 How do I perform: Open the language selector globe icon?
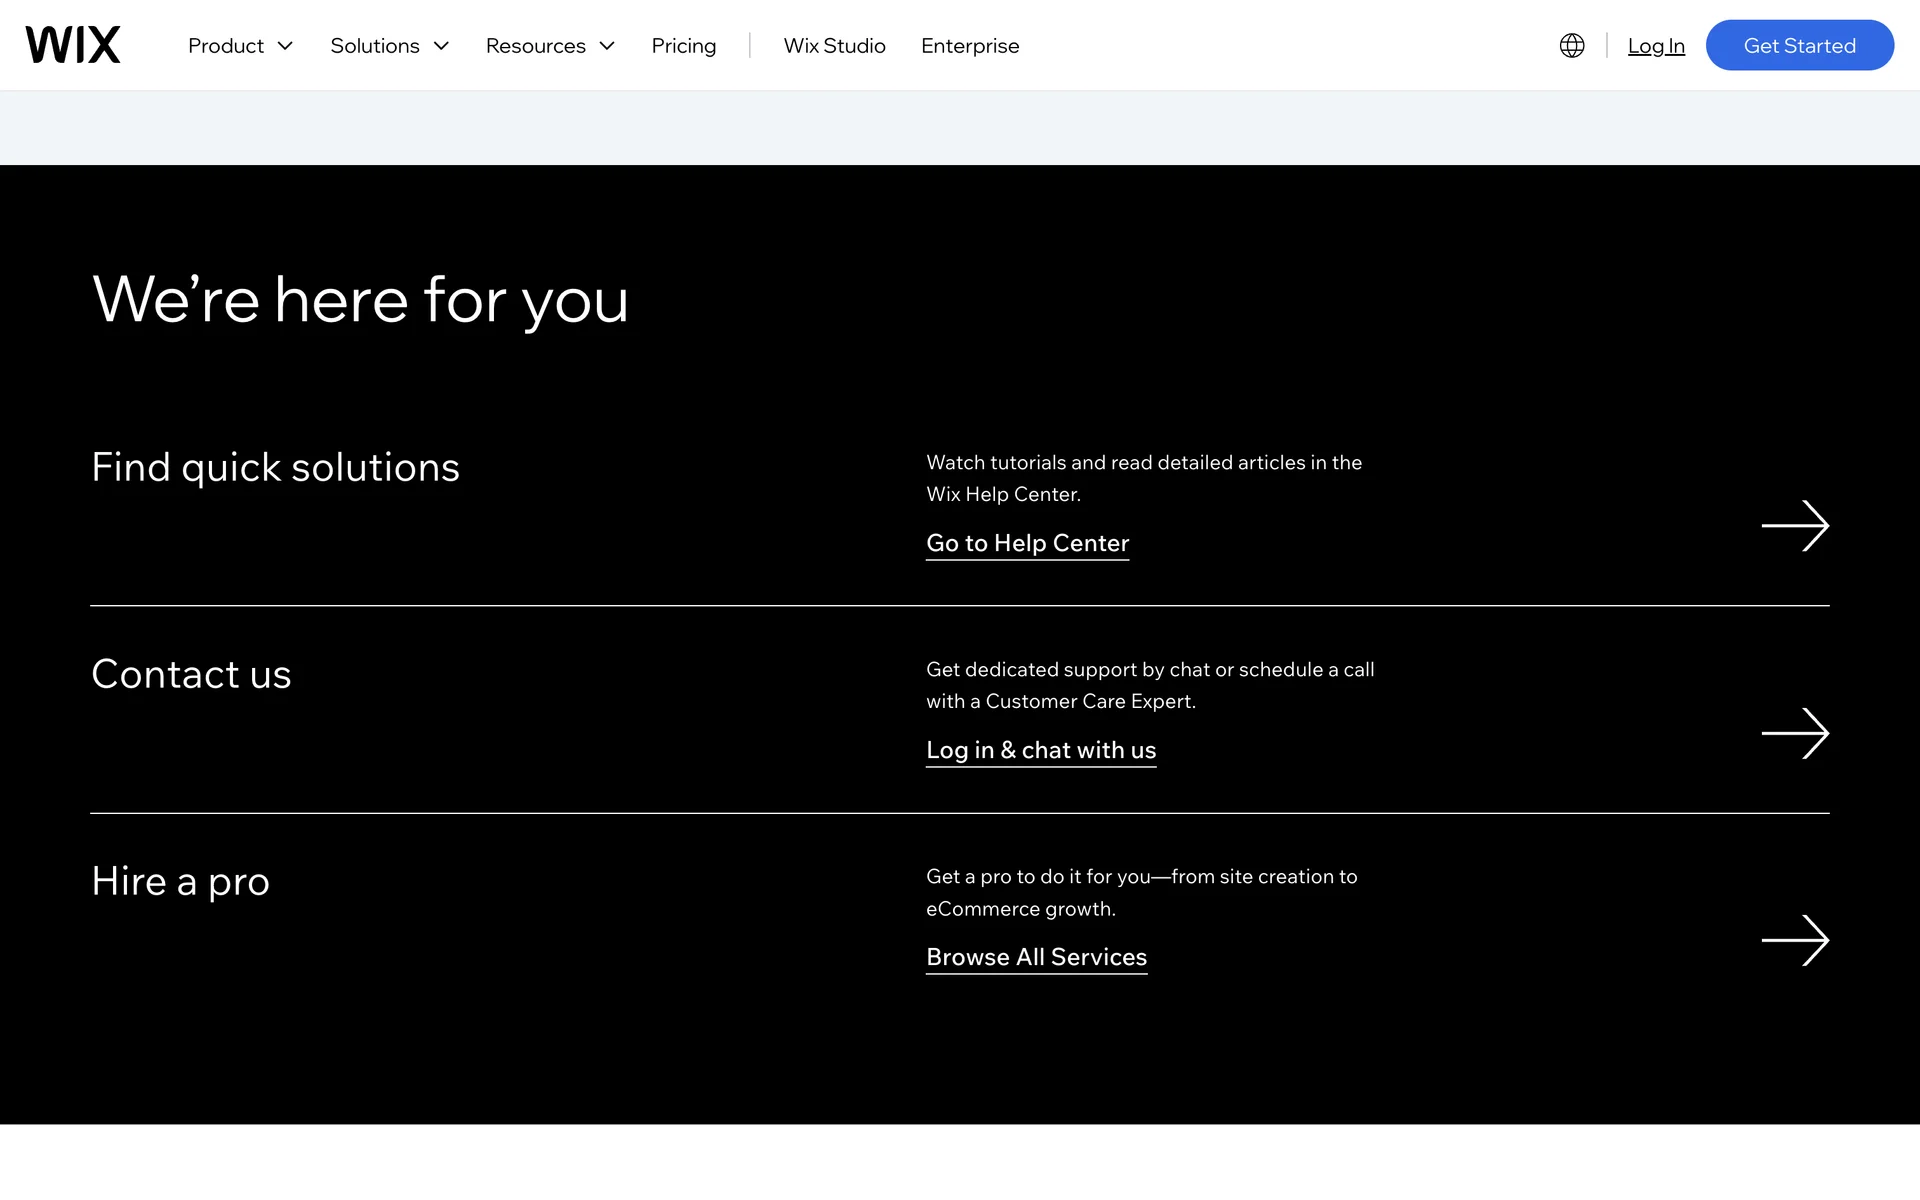pyautogui.click(x=1571, y=45)
